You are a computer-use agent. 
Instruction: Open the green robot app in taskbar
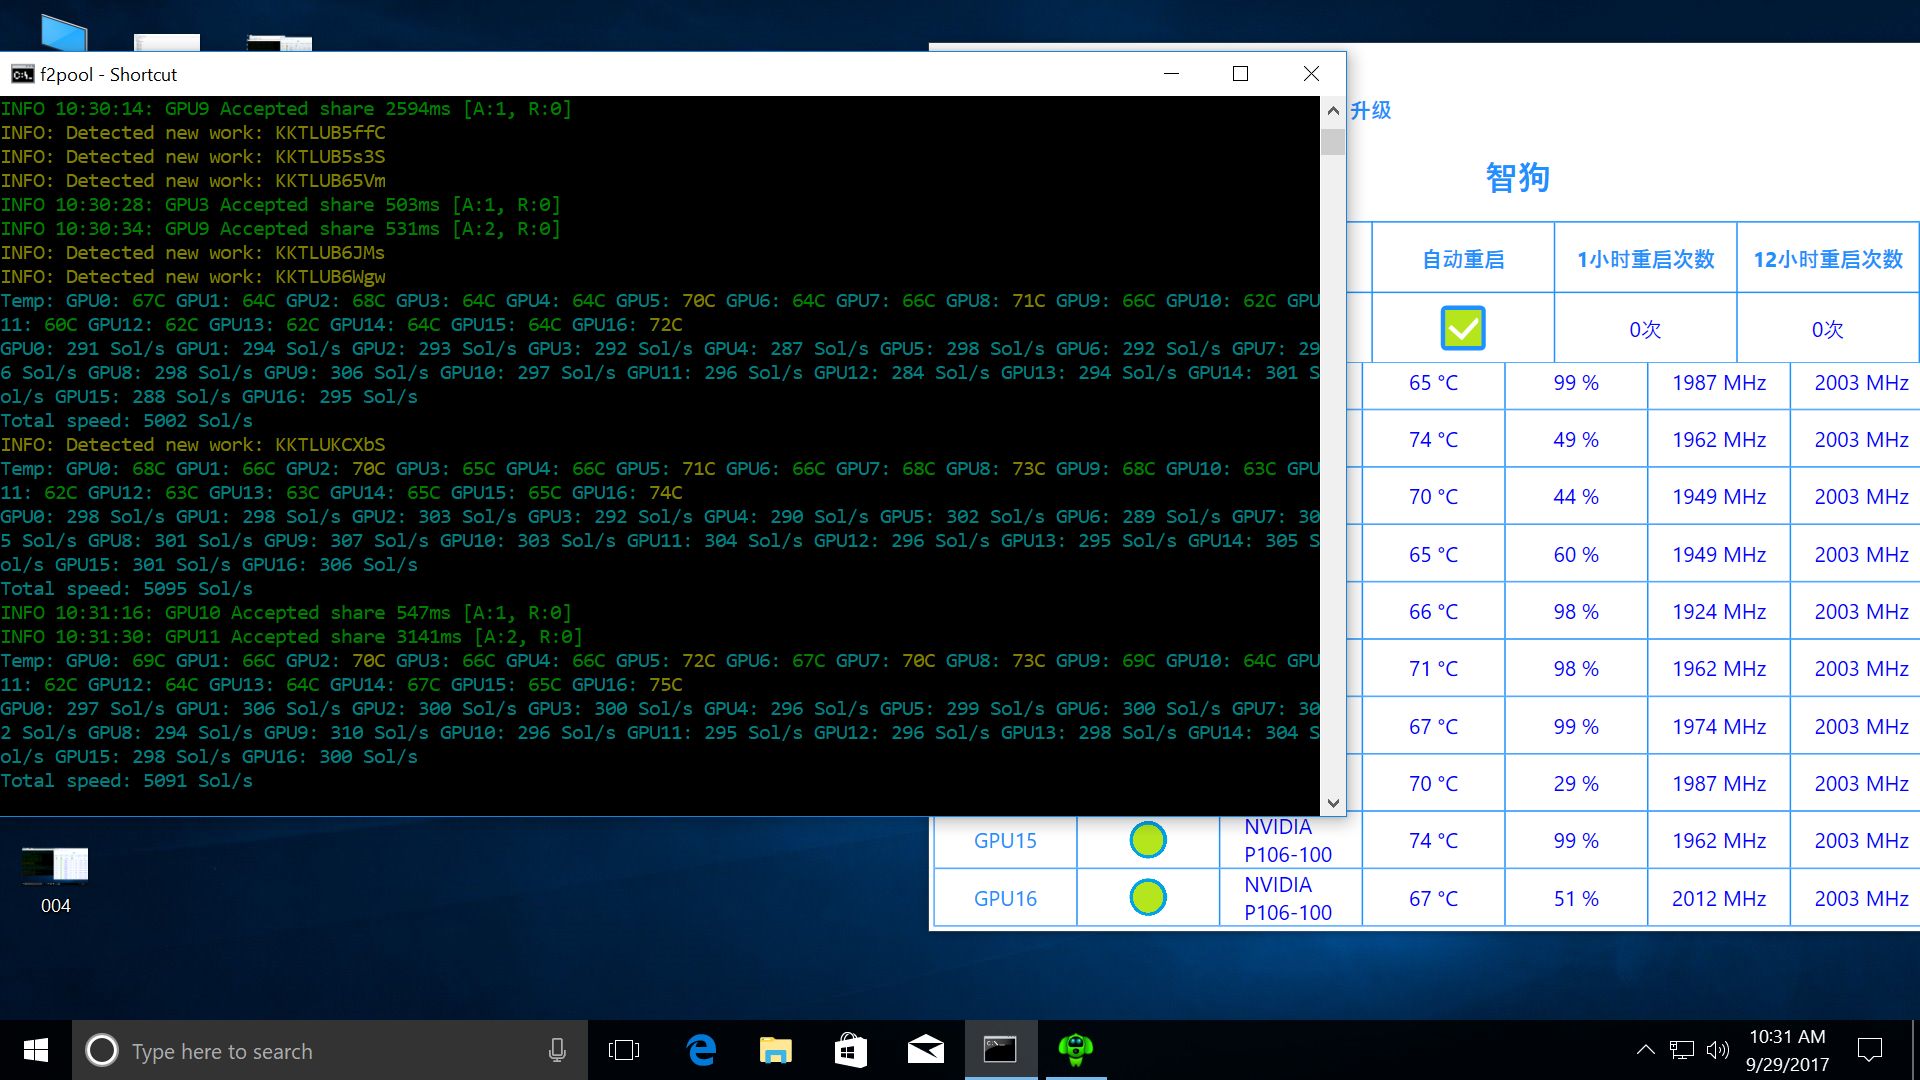point(1076,1049)
